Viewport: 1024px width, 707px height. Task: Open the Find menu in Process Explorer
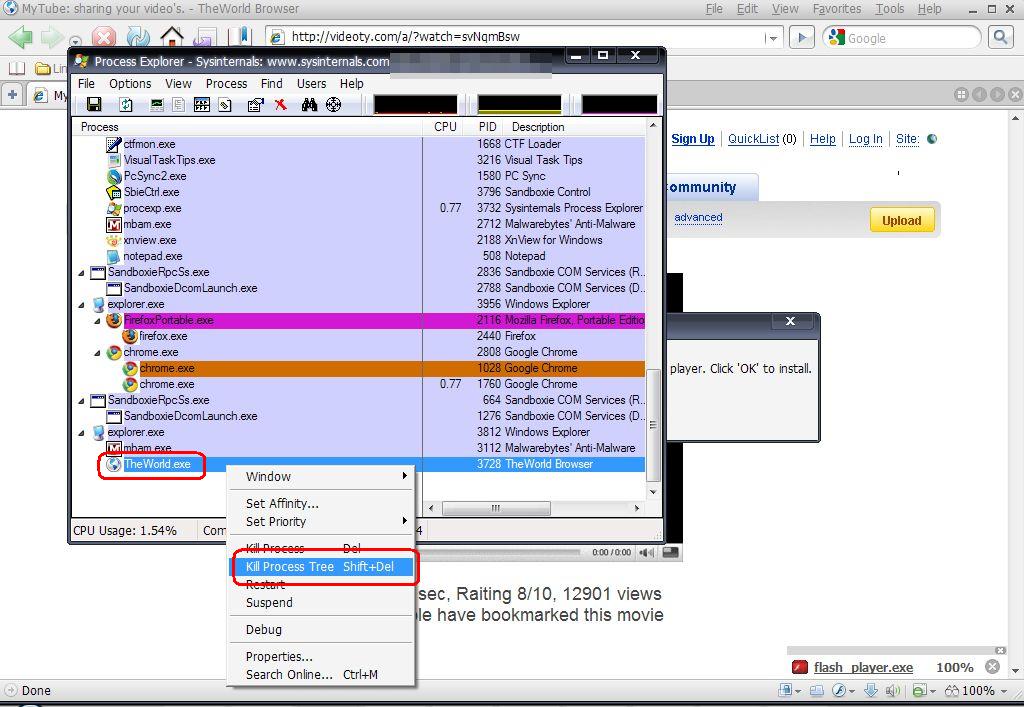click(272, 84)
